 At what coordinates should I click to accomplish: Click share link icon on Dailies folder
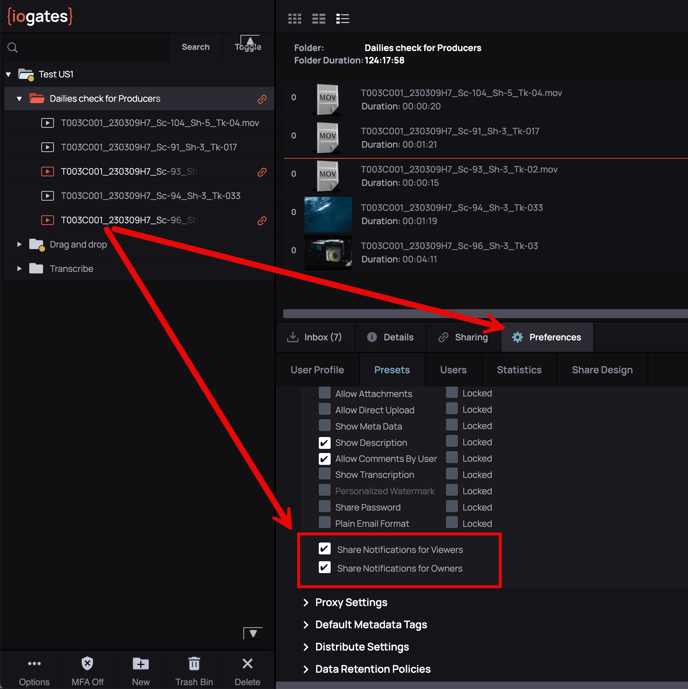pos(262,99)
